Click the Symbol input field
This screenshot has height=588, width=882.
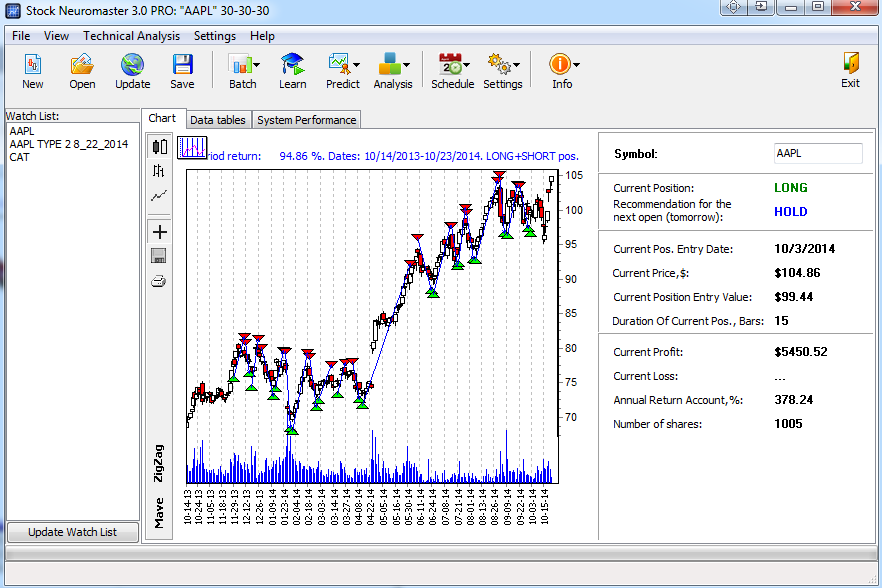[x=818, y=154]
